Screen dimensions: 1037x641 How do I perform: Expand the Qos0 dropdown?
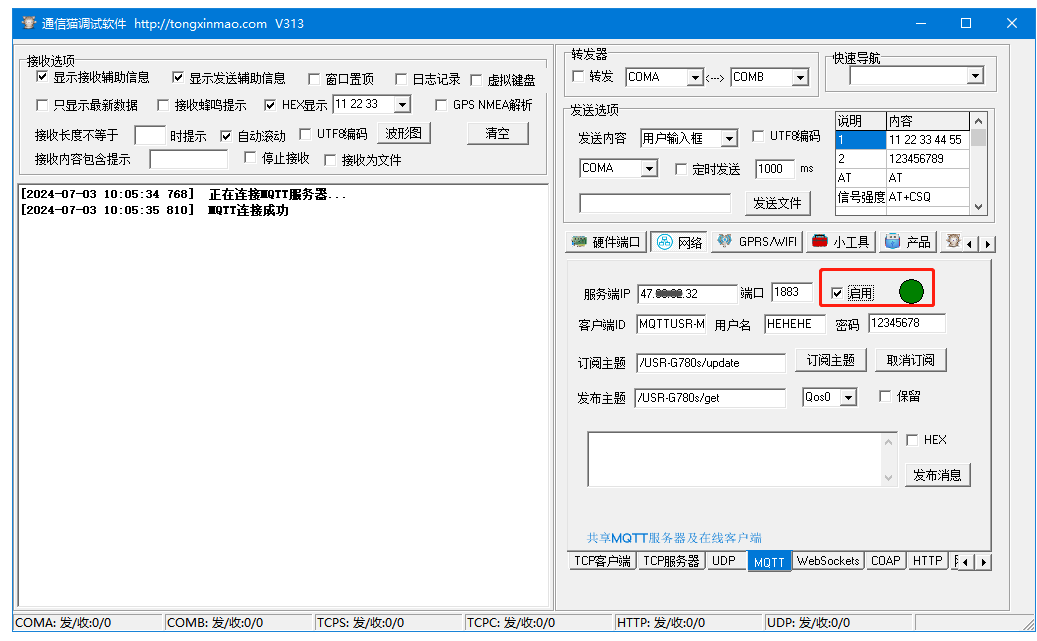pos(849,398)
